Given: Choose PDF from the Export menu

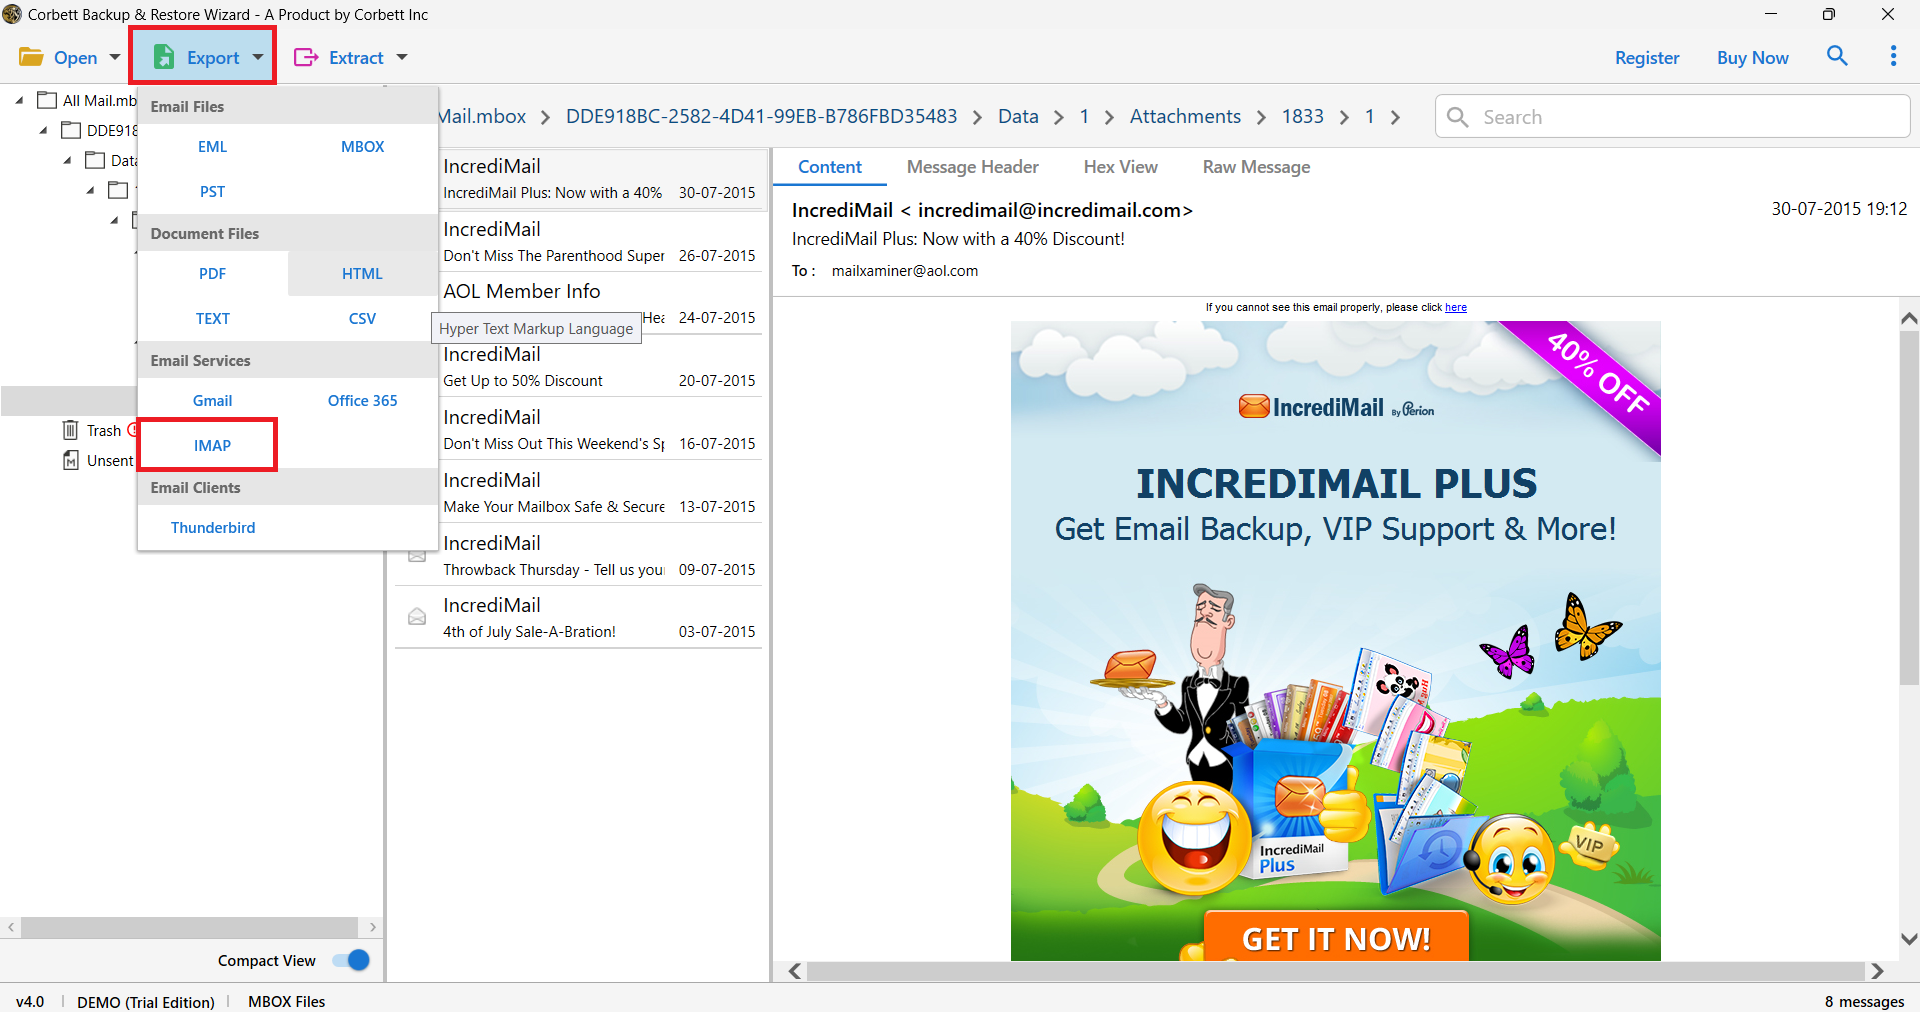Looking at the screenshot, I should [213, 273].
